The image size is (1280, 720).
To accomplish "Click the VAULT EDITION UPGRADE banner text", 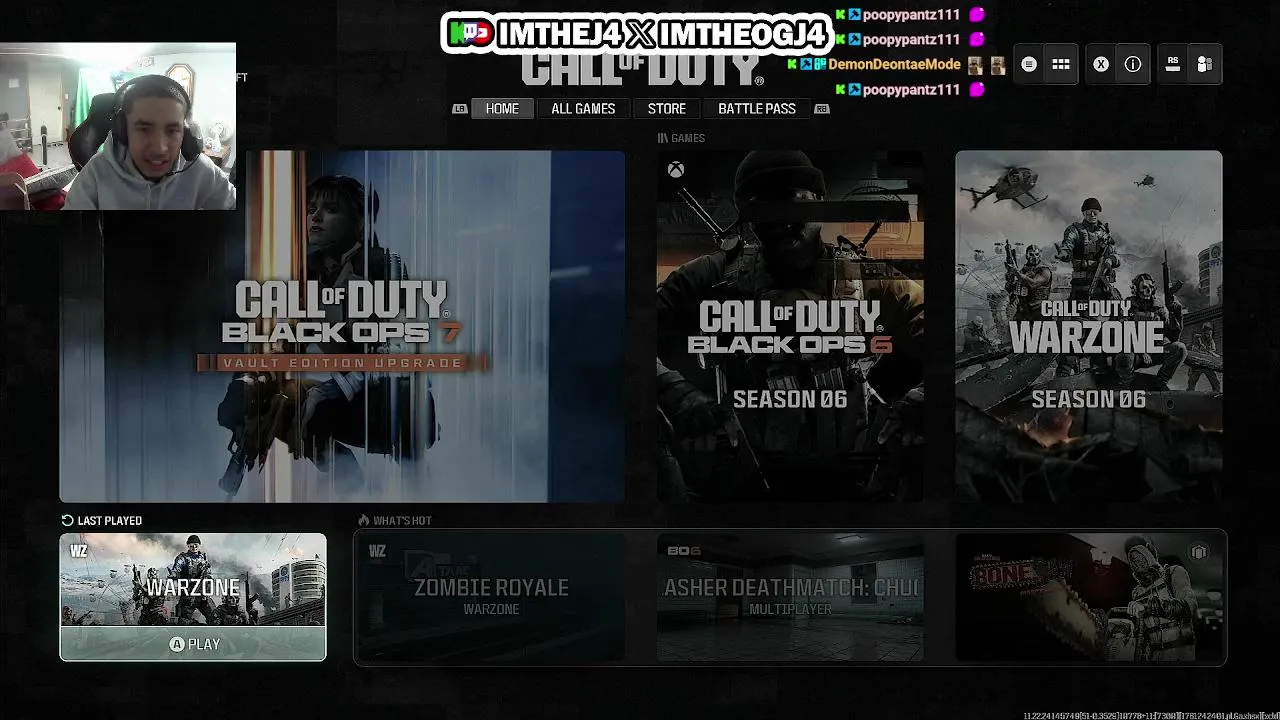I will 343,363.
